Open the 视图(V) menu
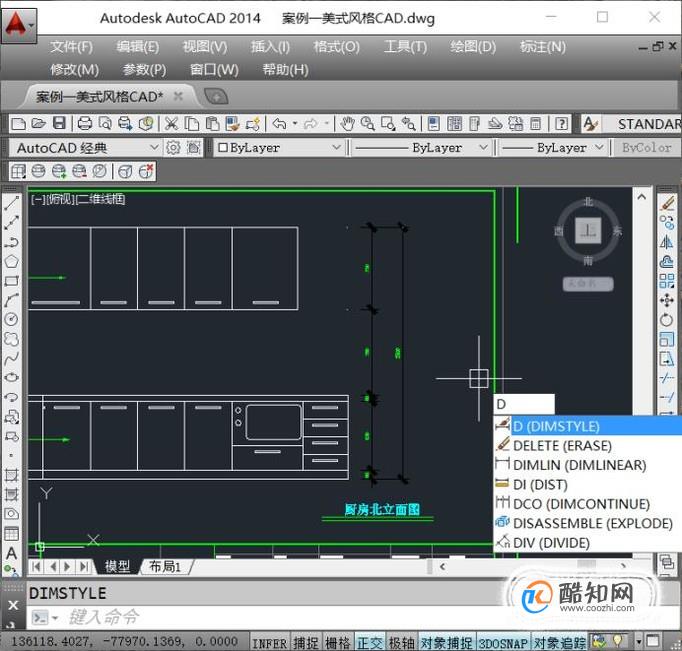The height and width of the screenshot is (651, 682). pos(205,47)
